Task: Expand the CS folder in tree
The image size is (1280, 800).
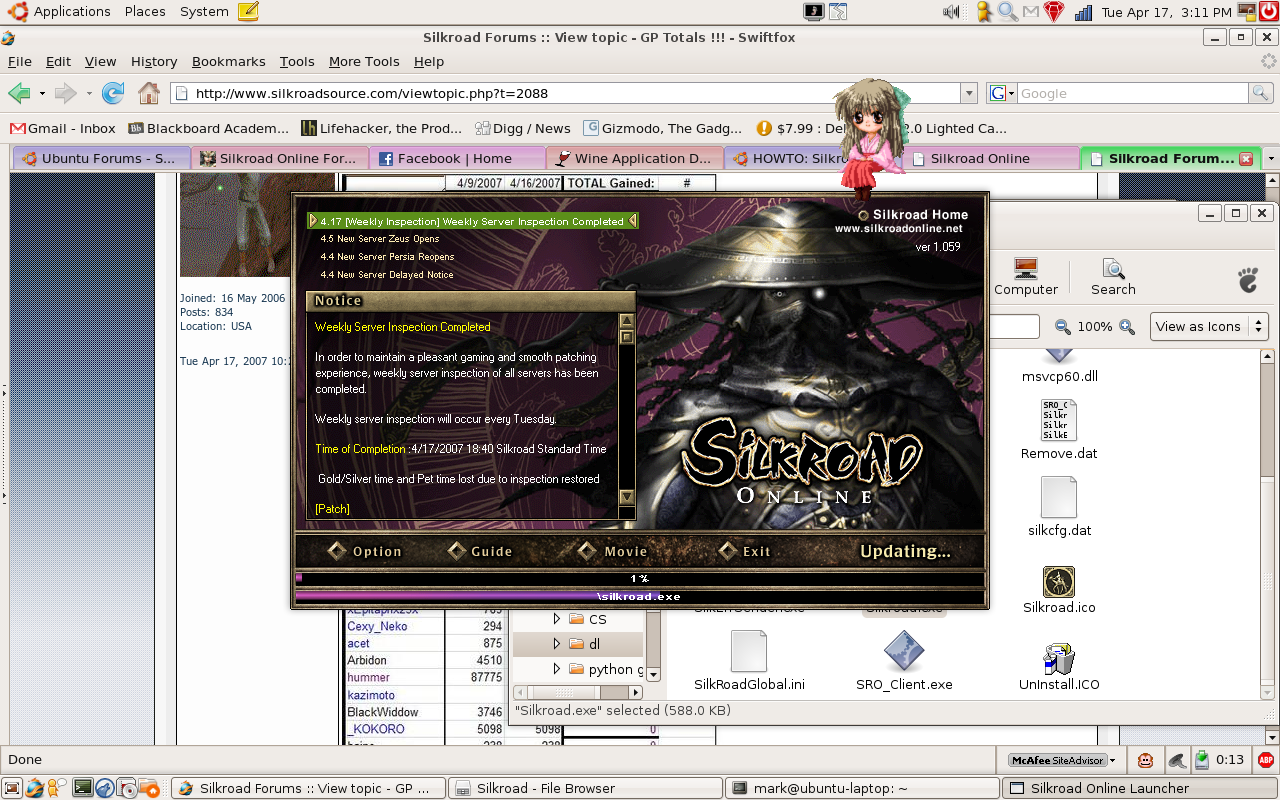Action: click(x=557, y=619)
